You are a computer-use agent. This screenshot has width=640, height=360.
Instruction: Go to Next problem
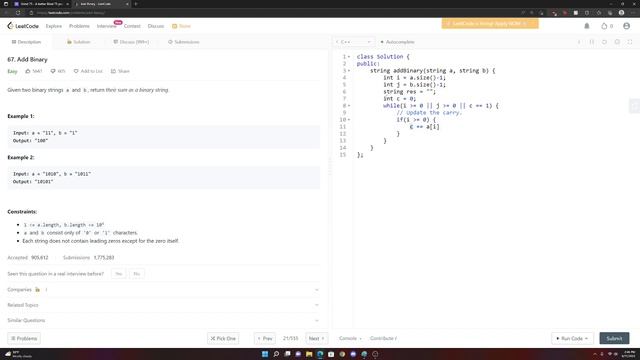(316, 338)
